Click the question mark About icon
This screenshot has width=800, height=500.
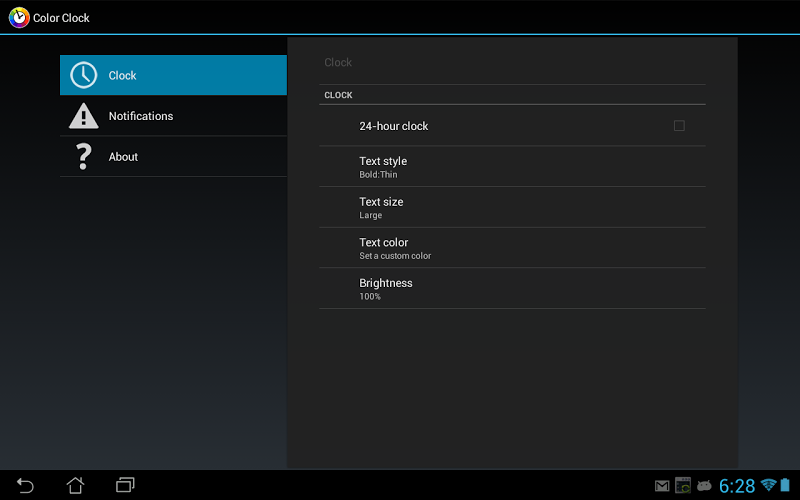pos(84,157)
